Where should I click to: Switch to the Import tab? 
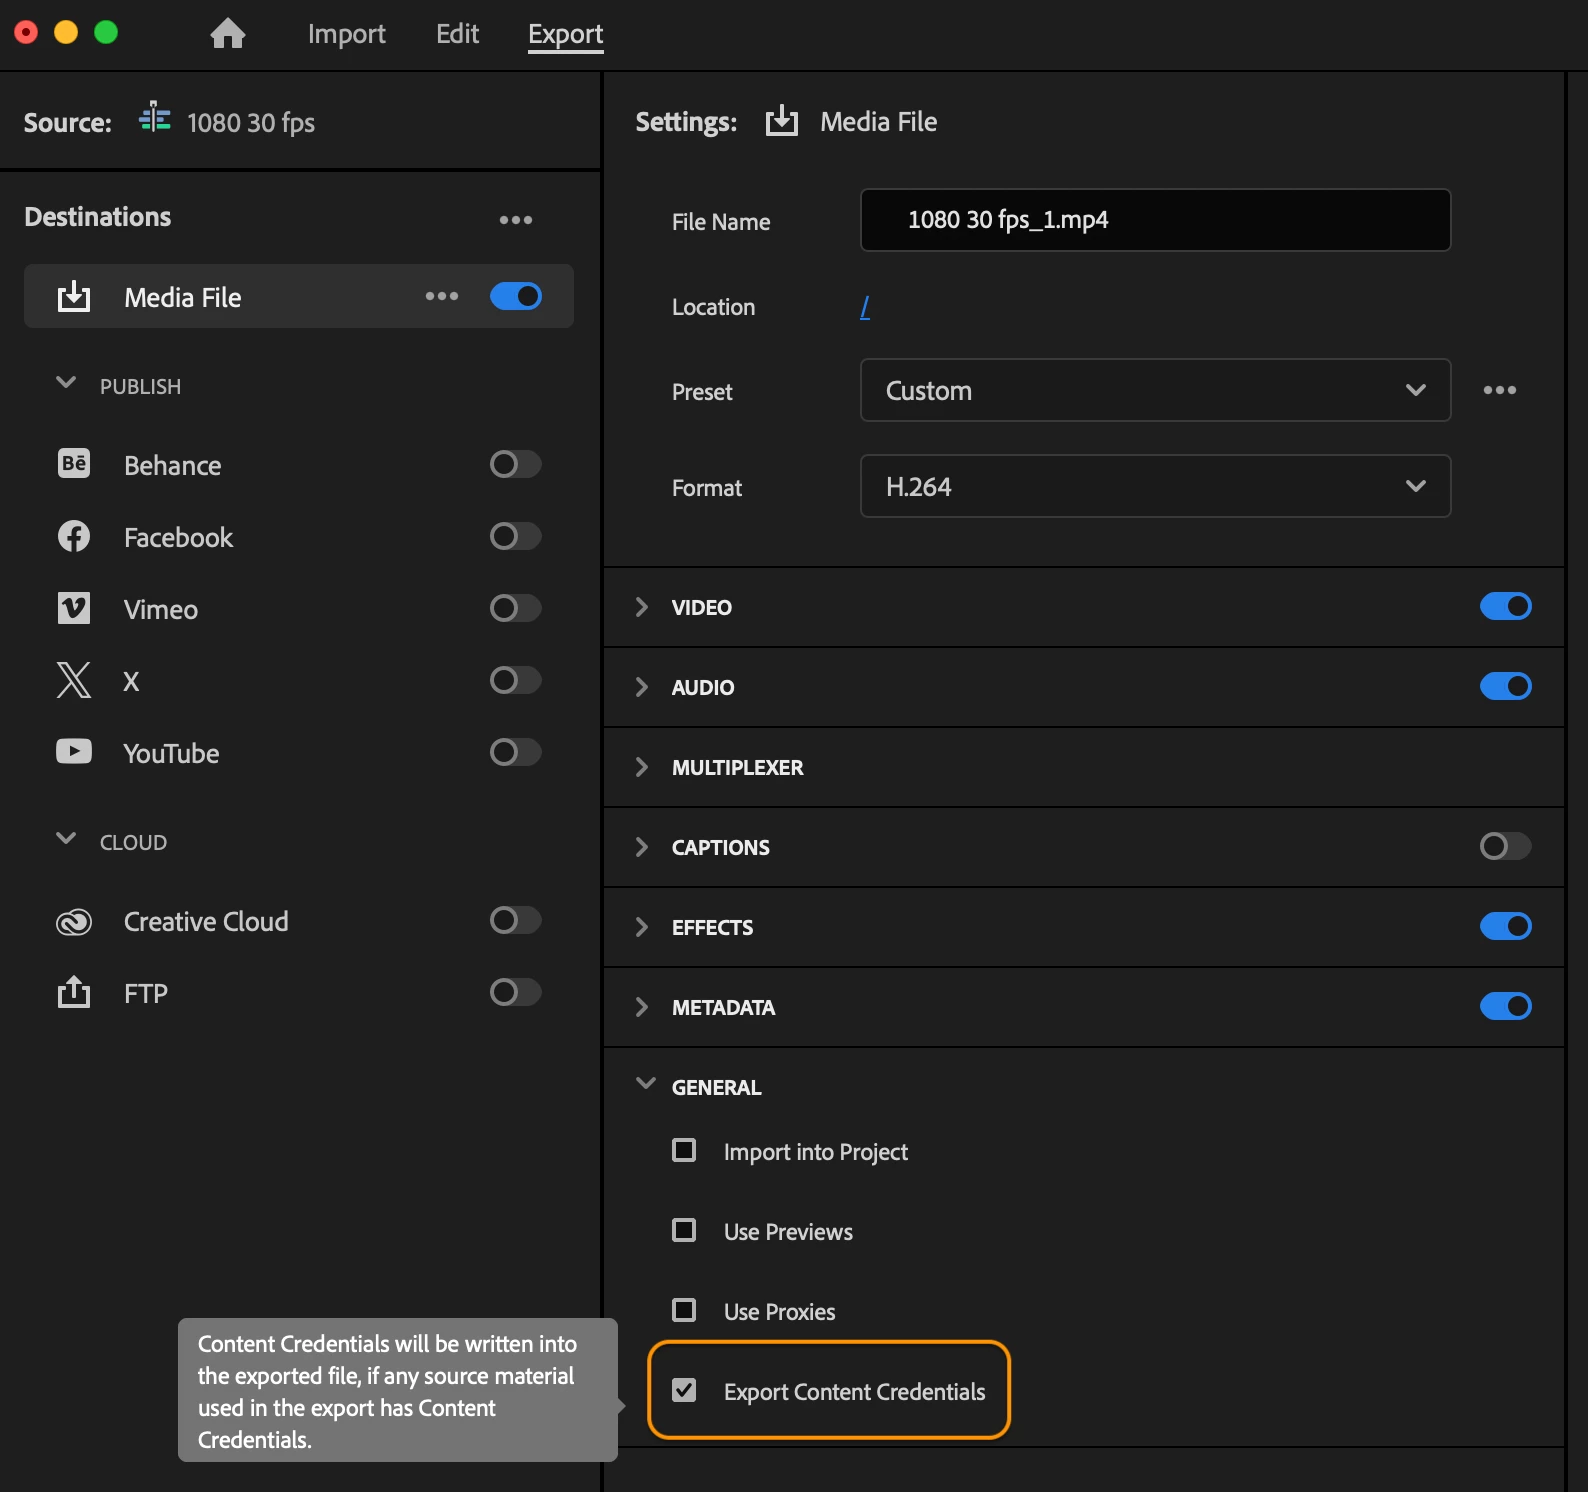pyautogui.click(x=346, y=34)
